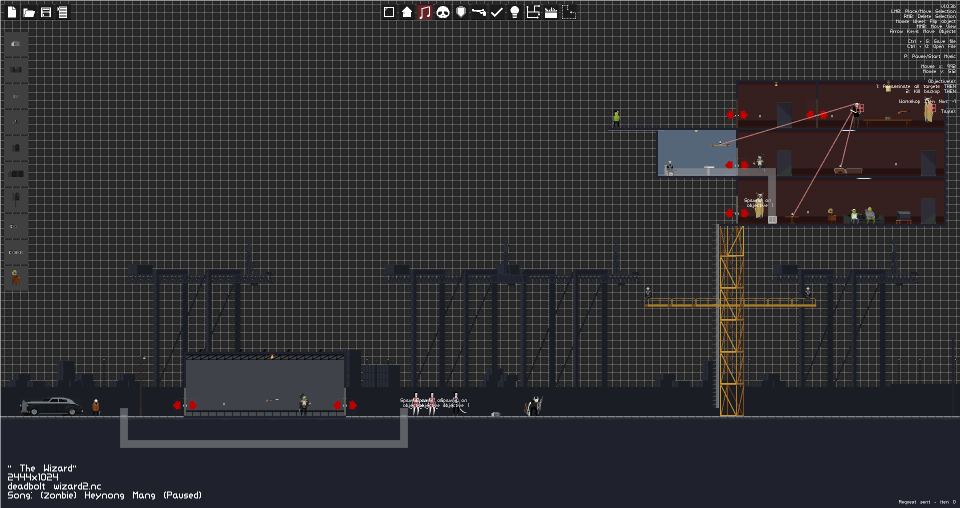960x508 pixels.
Task: Create a new level file
Action: tap(12, 12)
